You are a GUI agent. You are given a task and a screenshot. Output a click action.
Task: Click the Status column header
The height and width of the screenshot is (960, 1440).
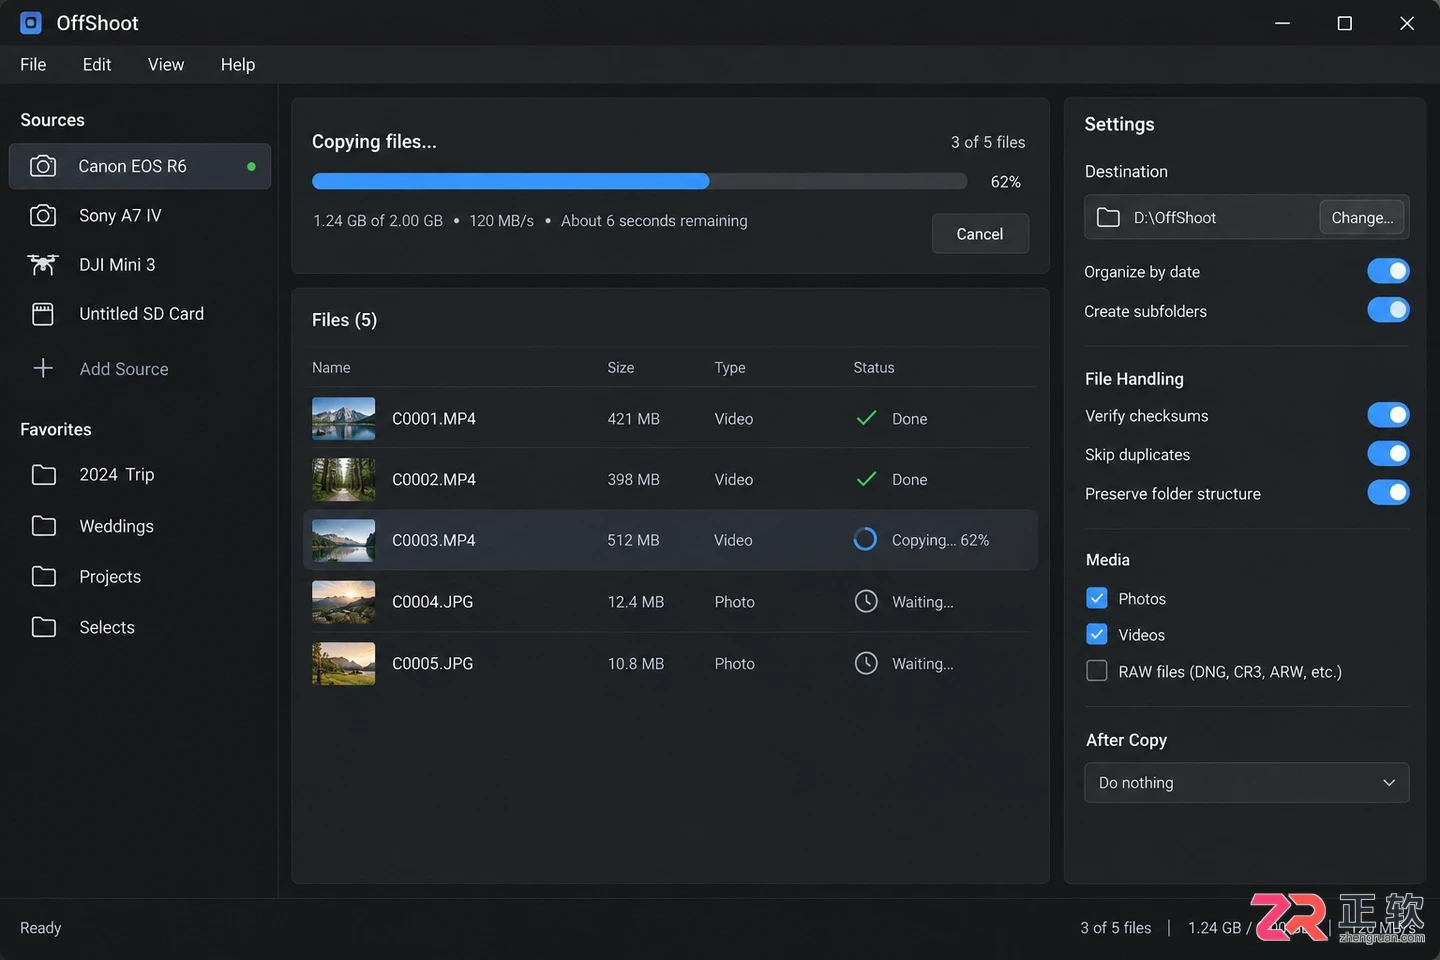pos(874,367)
